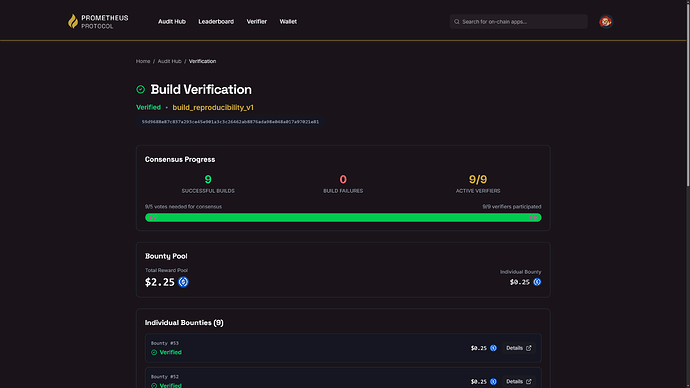Click the coin icon in Bounty #52 row
The image size is (690, 388).
[x=493, y=381]
